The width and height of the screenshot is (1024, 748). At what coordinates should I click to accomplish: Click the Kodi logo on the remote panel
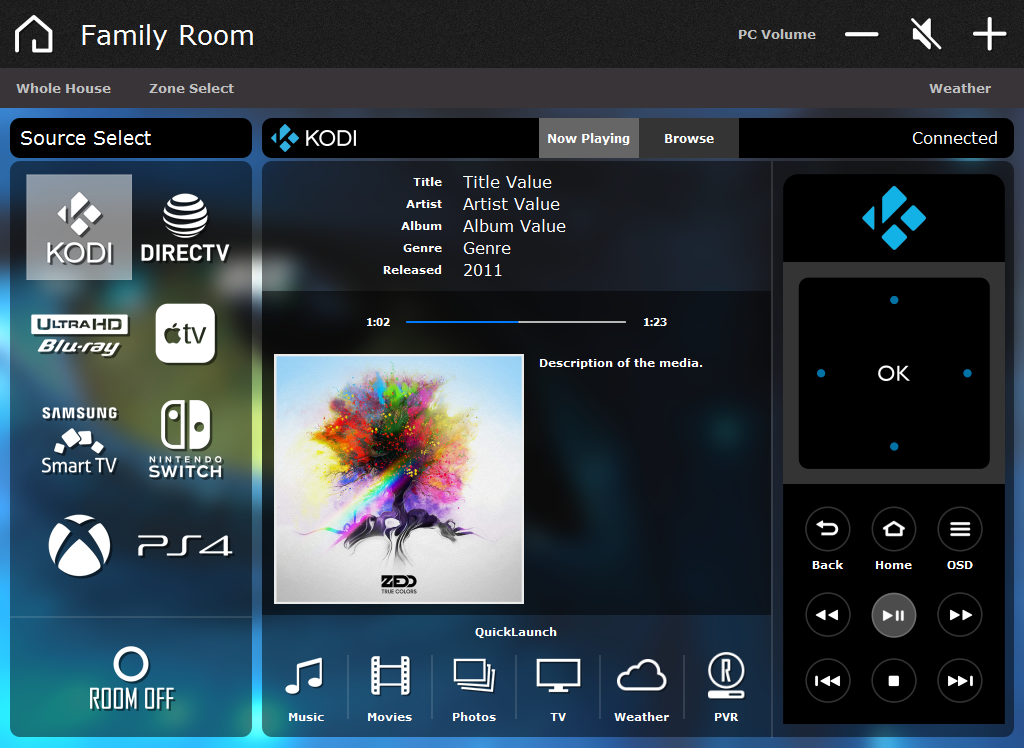tap(894, 218)
